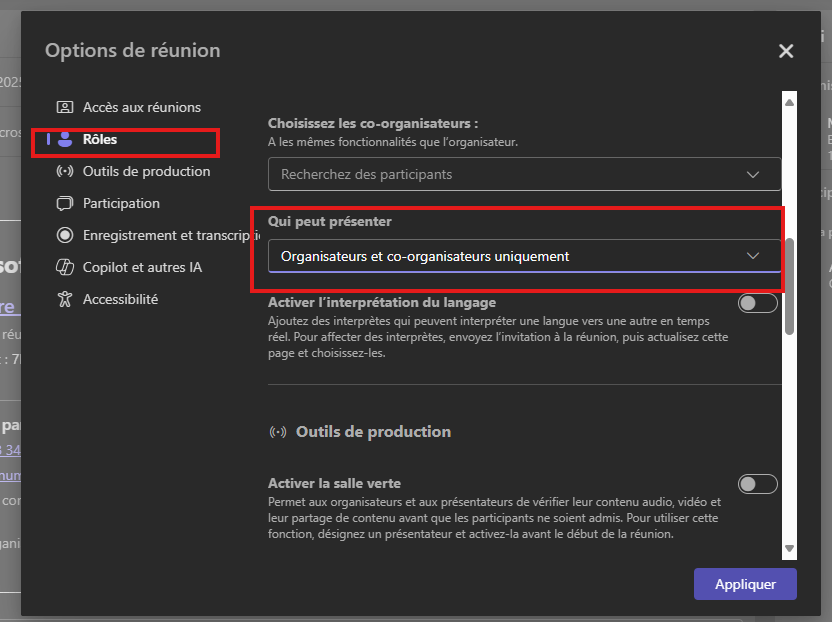832x622 pixels.
Task: Open the Qui peut présenter dropdown
Action: (x=524, y=256)
